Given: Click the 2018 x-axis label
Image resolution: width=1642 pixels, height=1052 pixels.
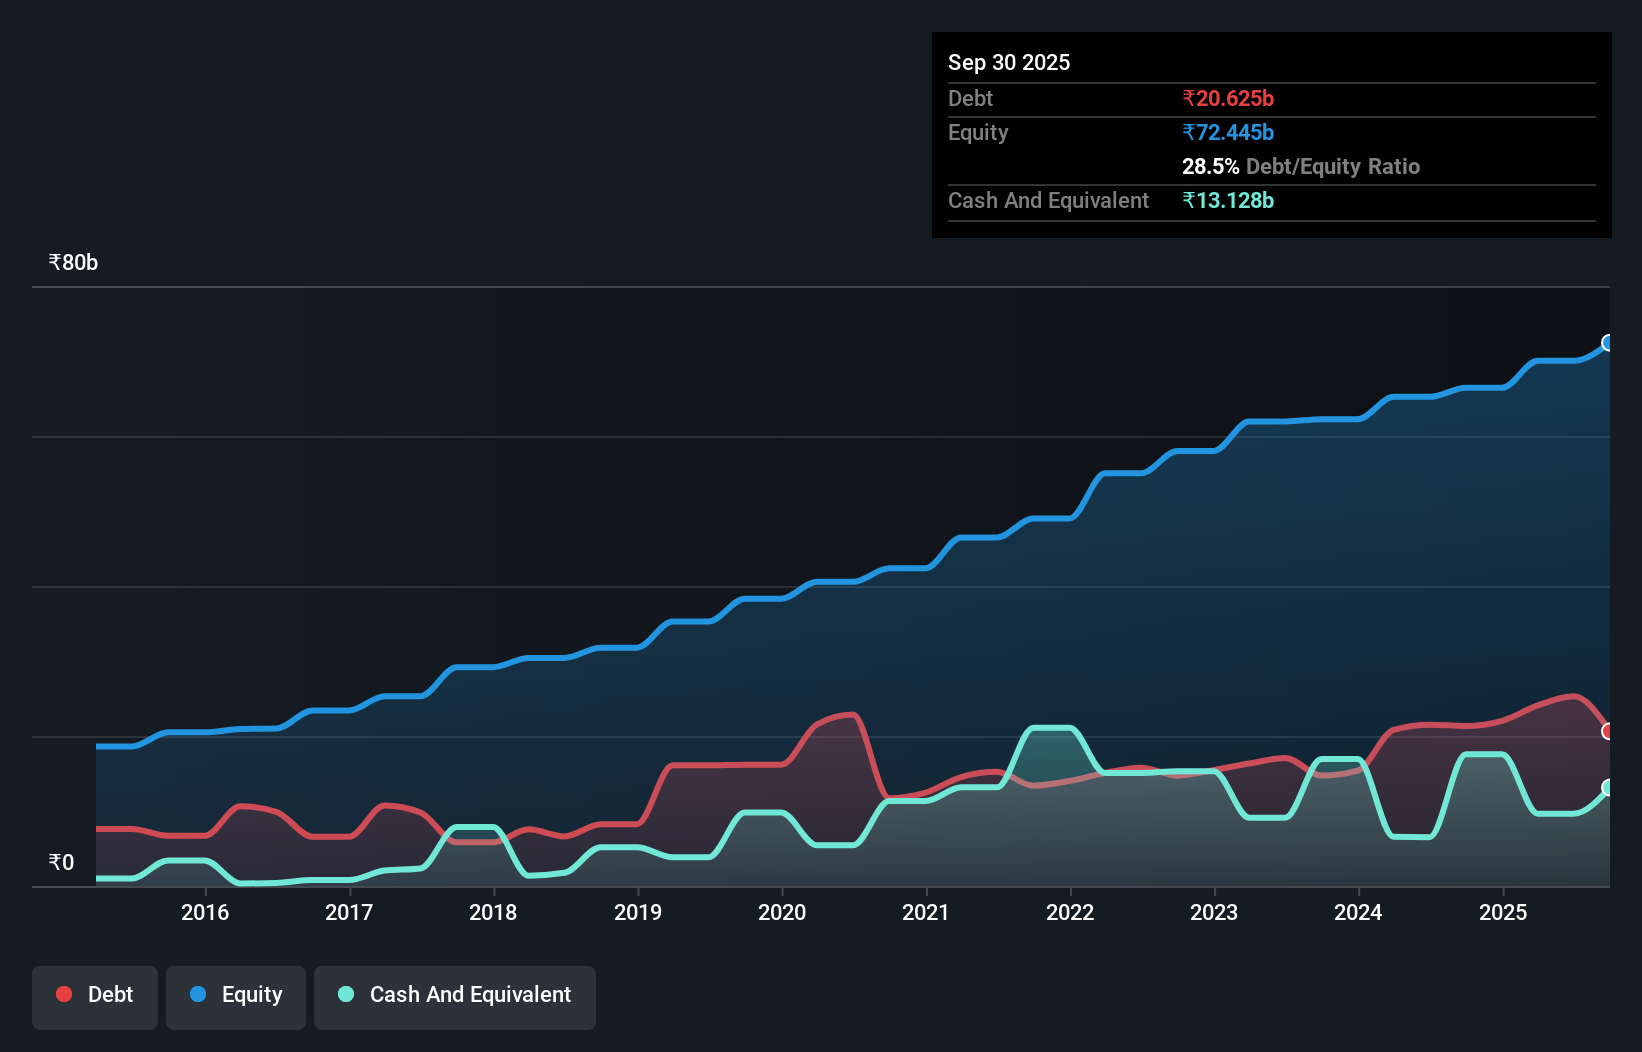Looking at the screenshot, I should point(493,912).
